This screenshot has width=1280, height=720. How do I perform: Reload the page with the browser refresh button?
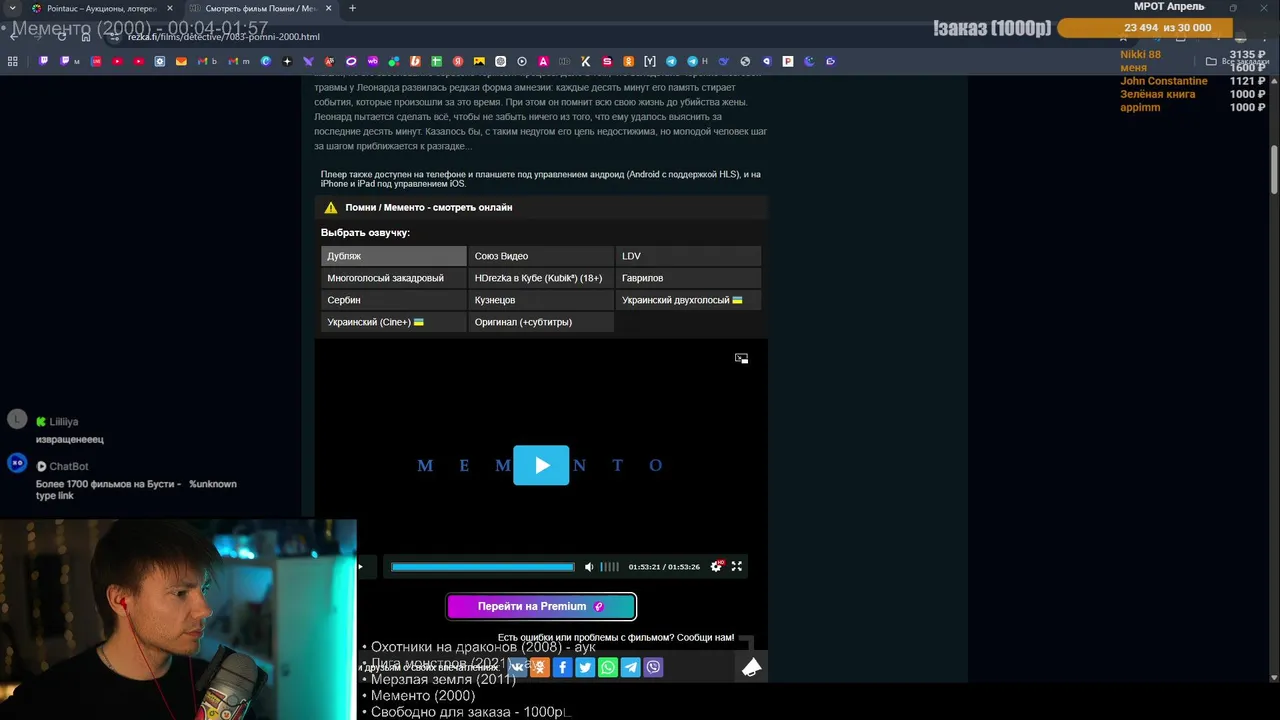pyautogui.click(x=62, y=37)
